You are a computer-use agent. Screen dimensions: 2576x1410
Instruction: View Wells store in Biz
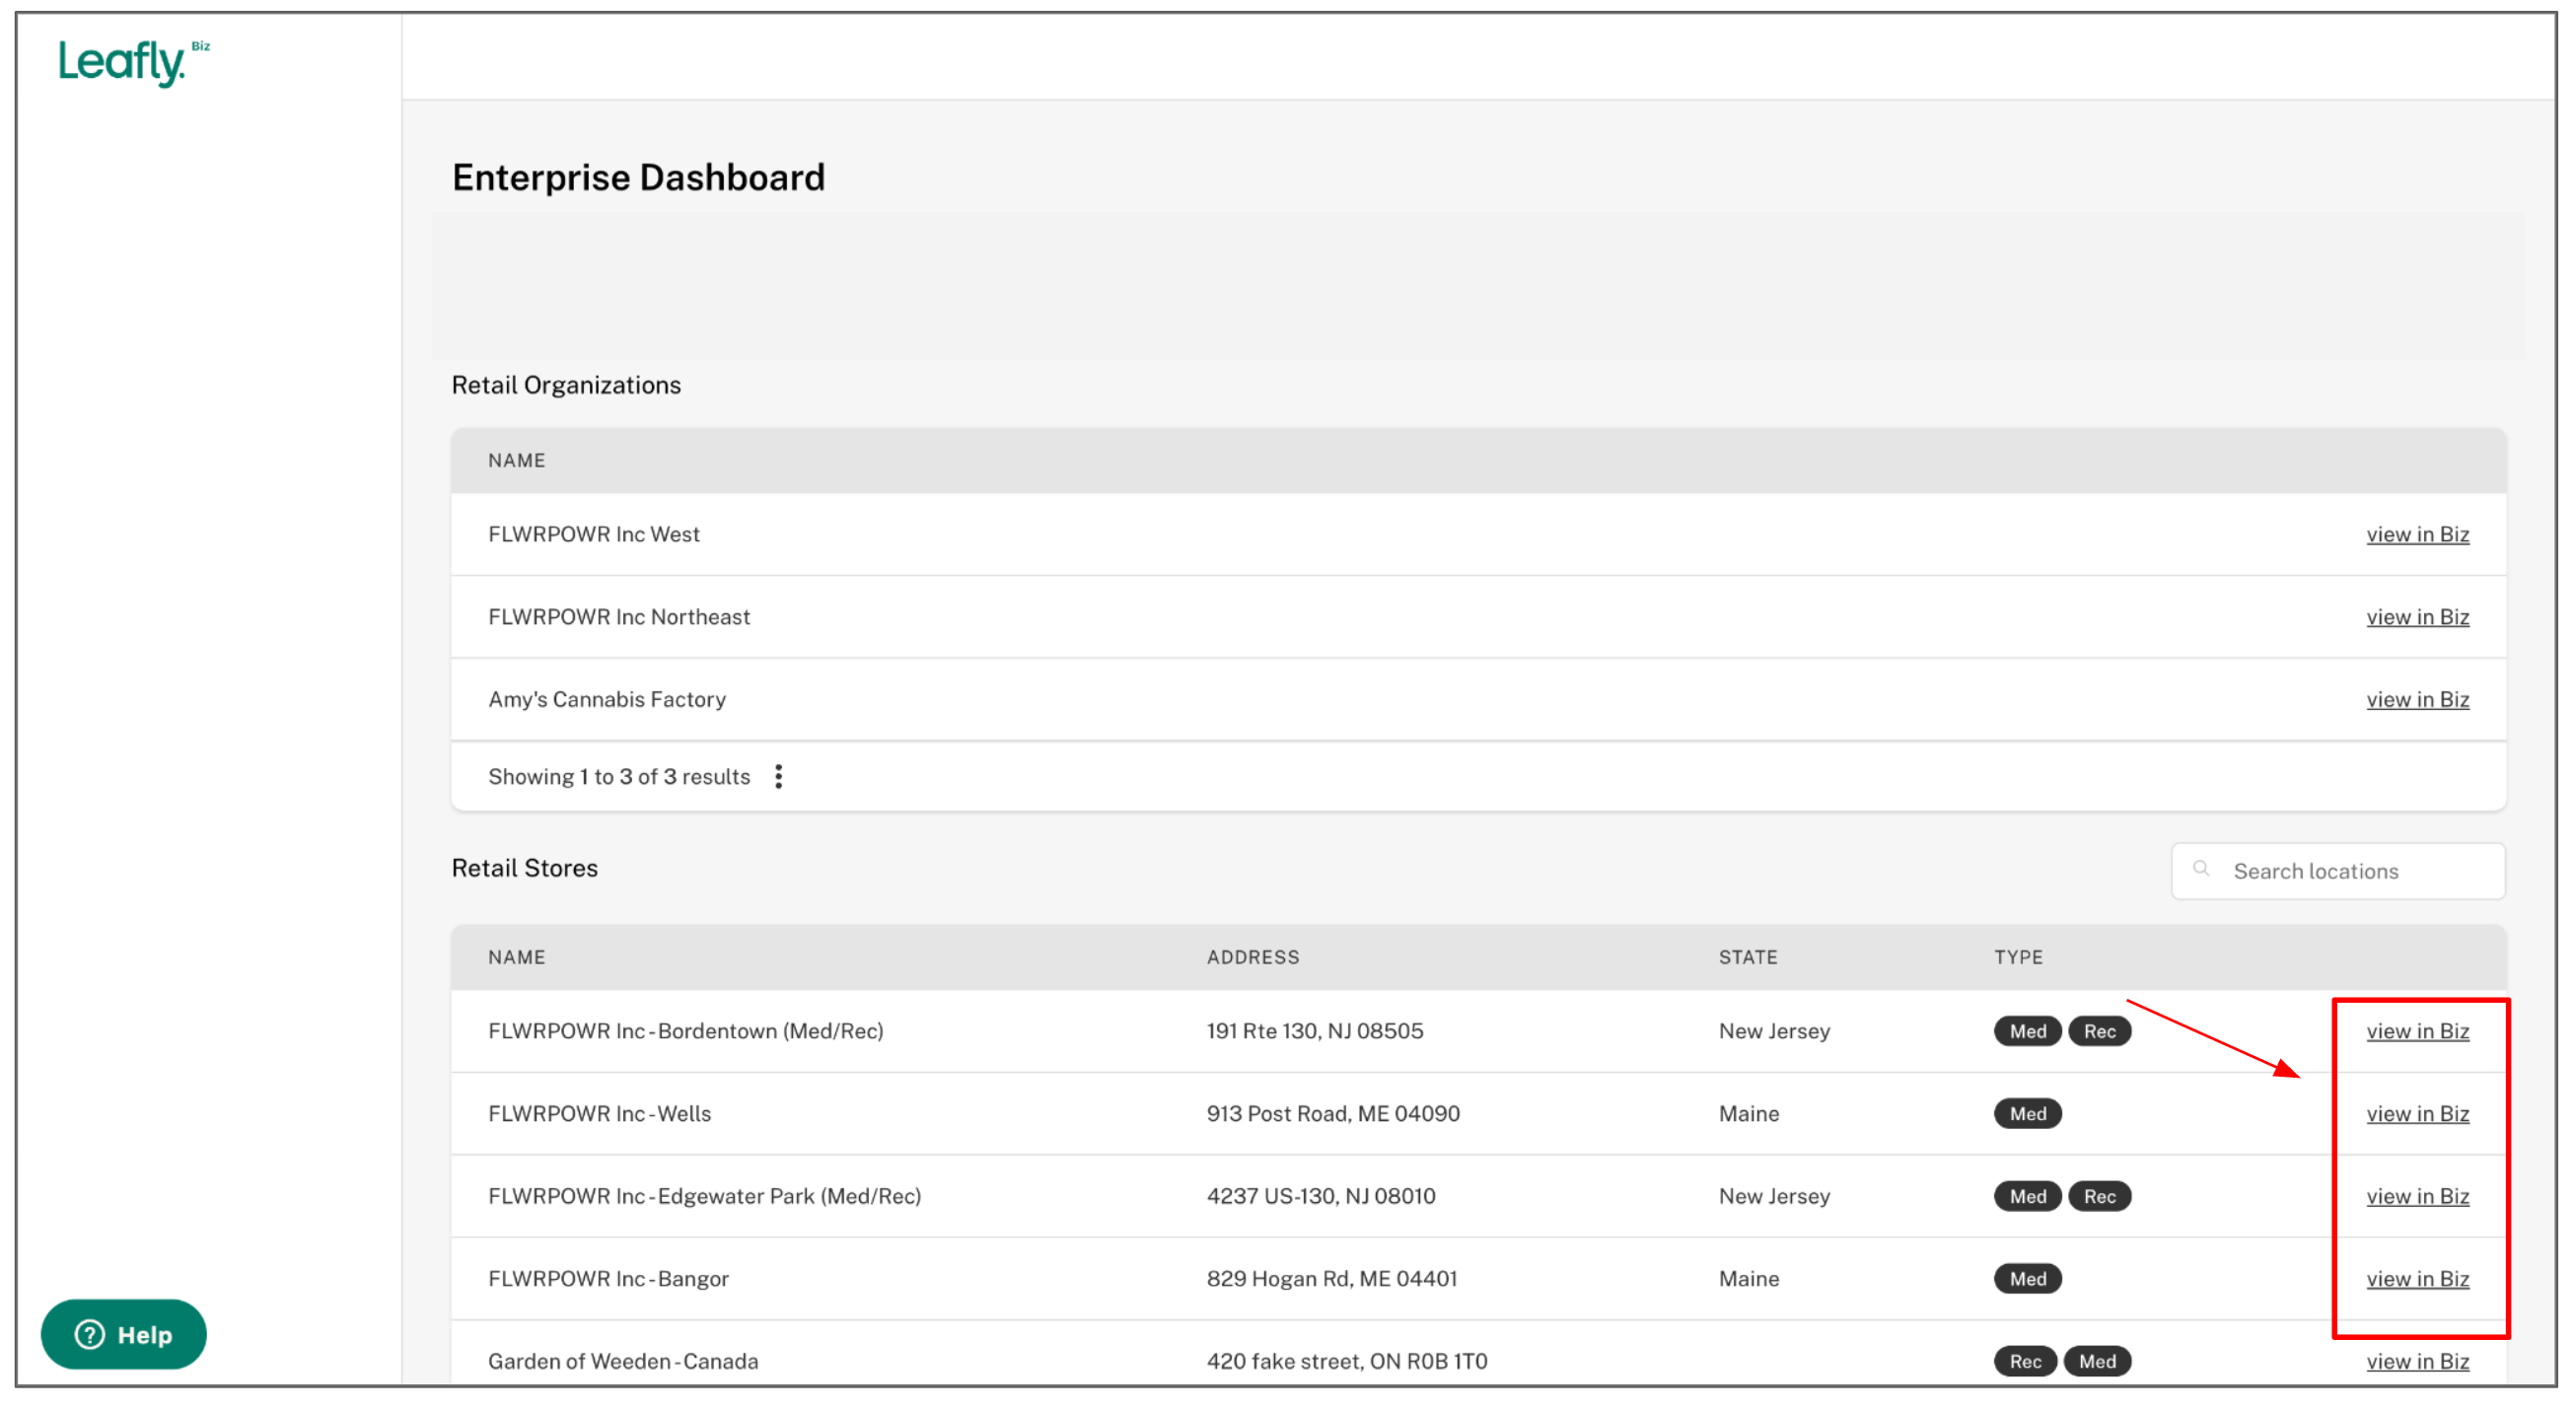(x=2417, y=1114)
